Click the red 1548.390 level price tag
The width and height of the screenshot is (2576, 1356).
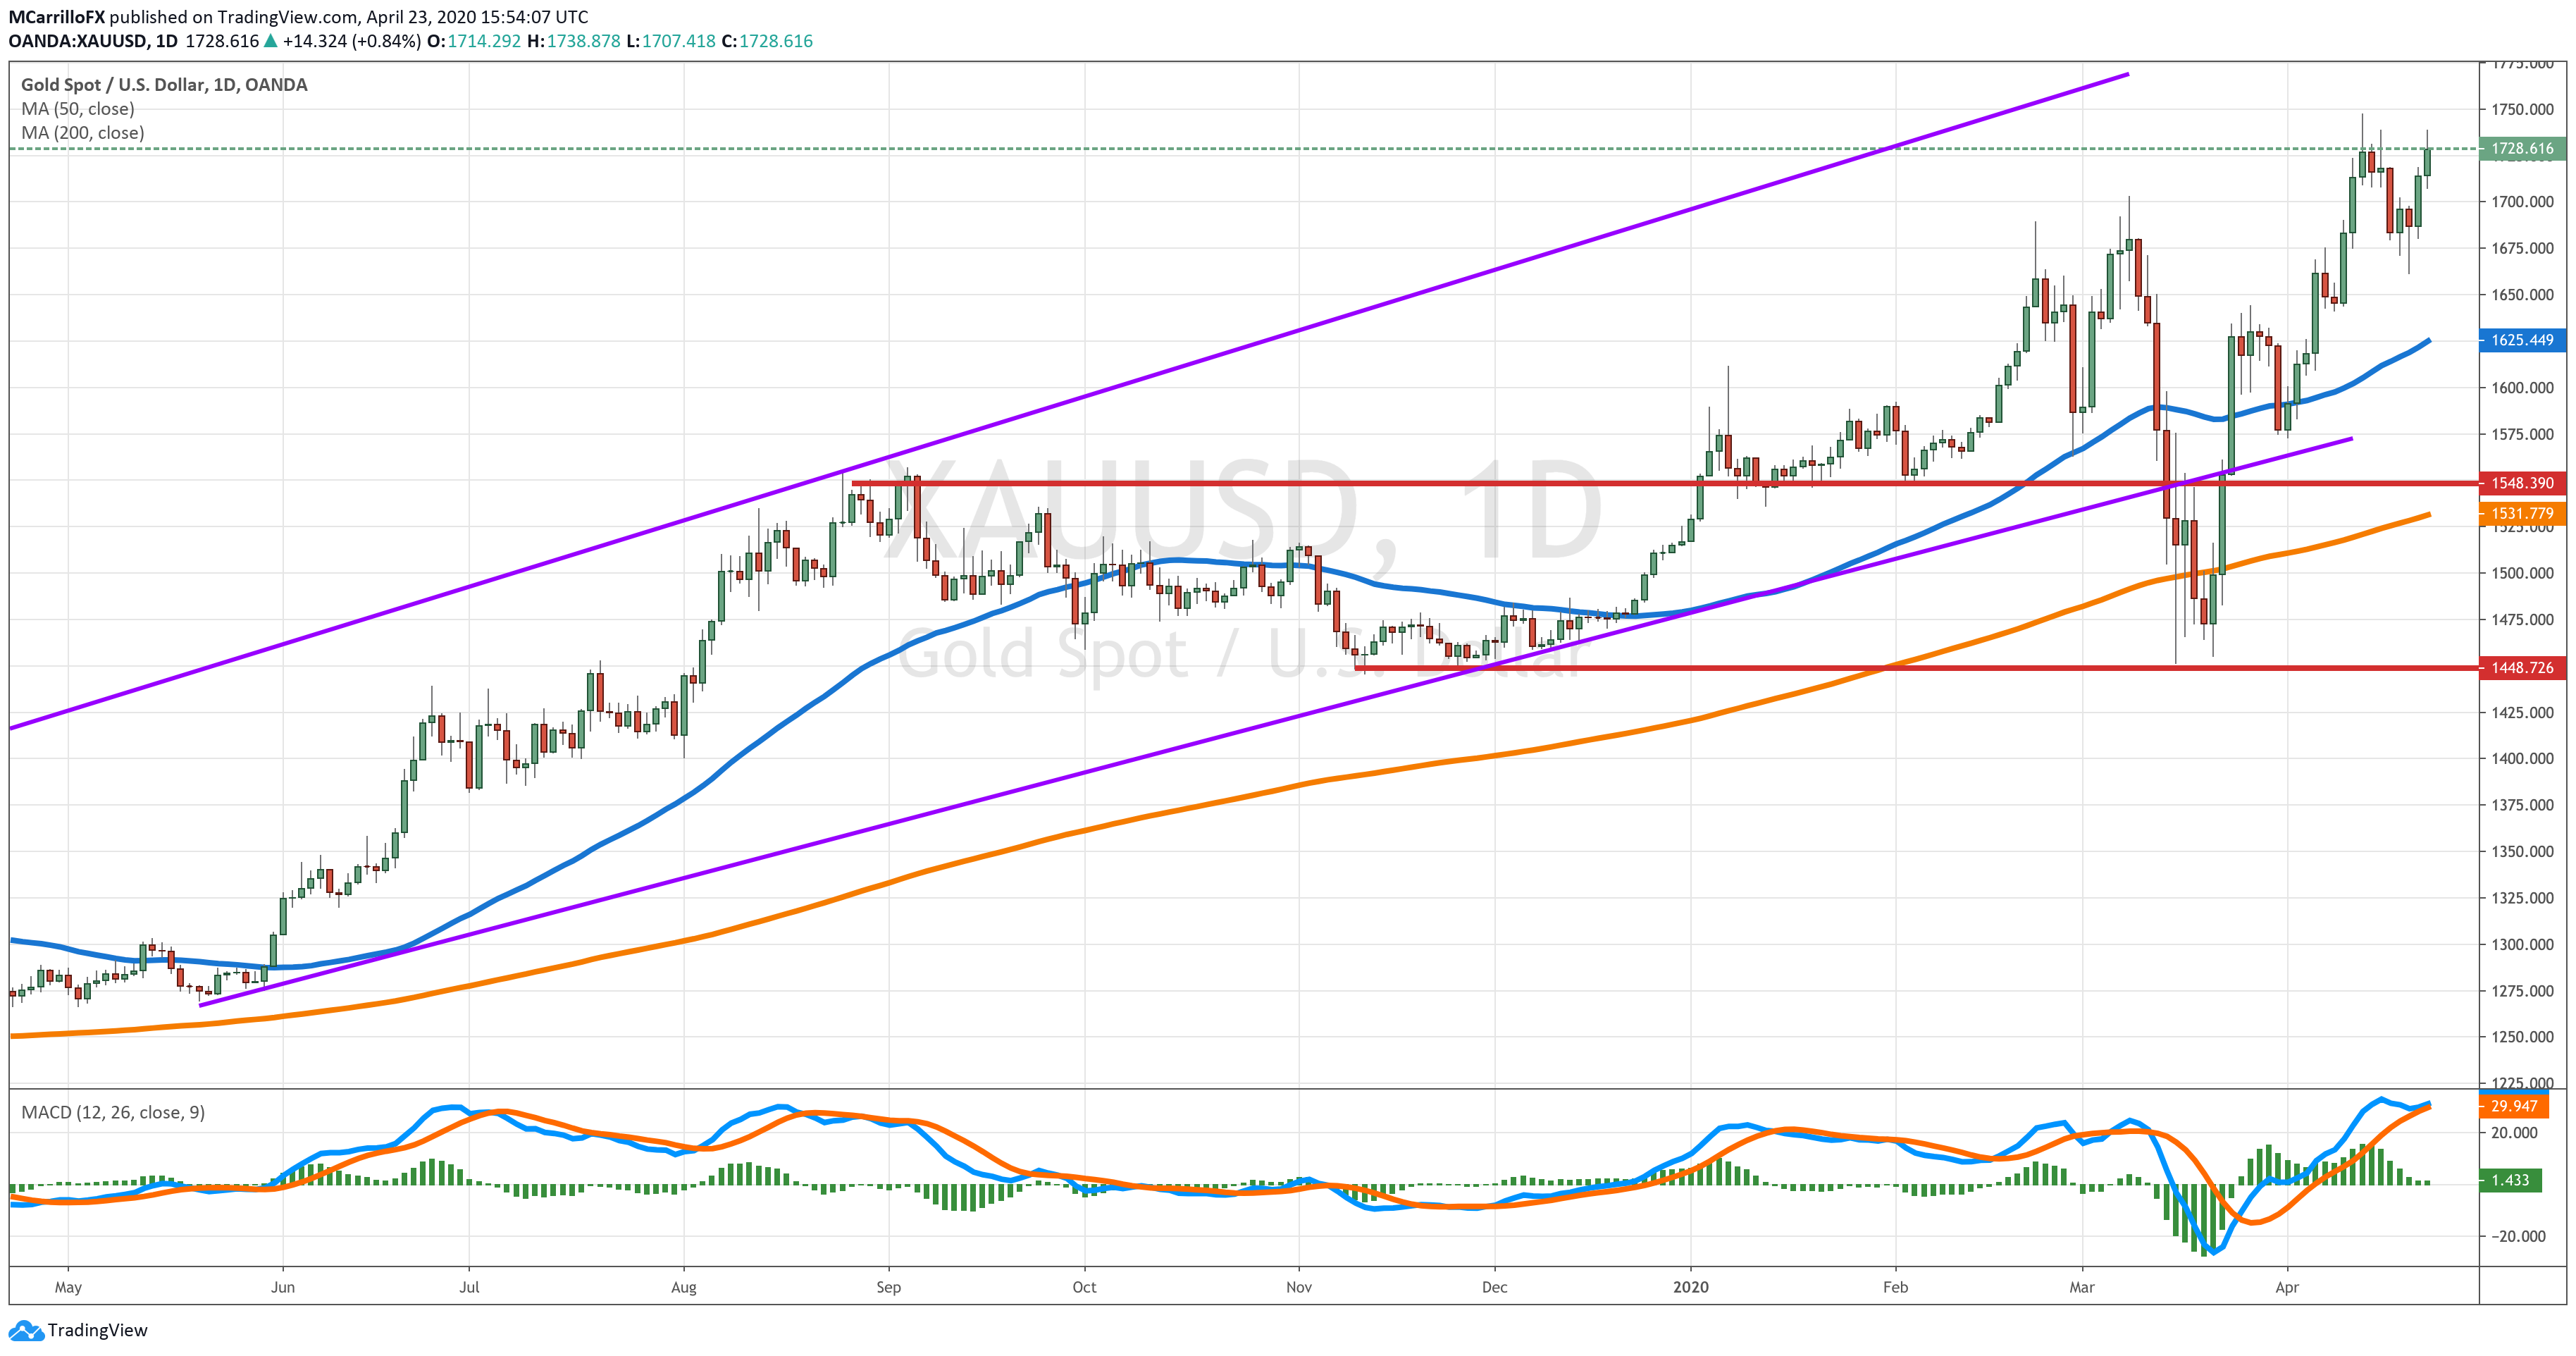coord(2522,483)
